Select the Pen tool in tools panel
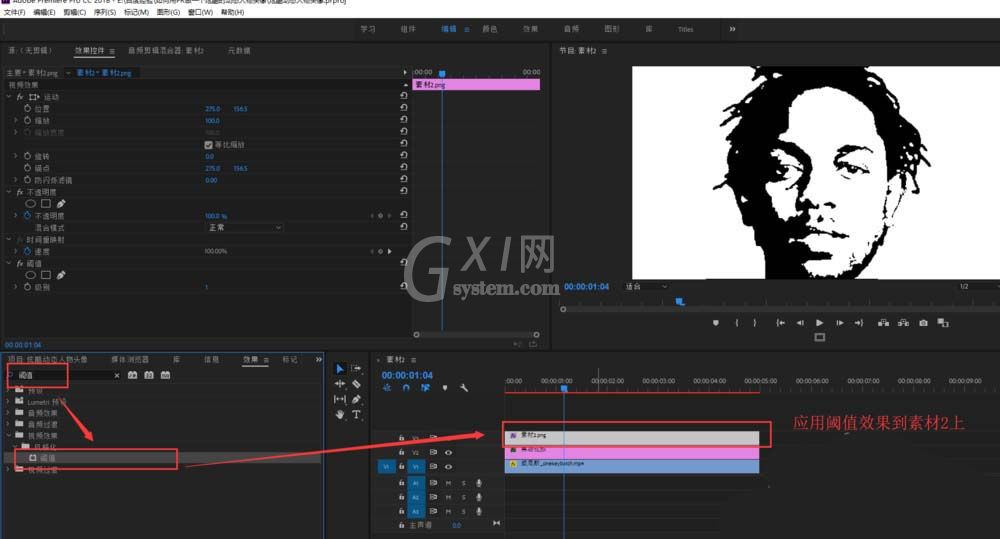Image resolution: width=1000 pixels, height=539 pixels. [356, 399]
